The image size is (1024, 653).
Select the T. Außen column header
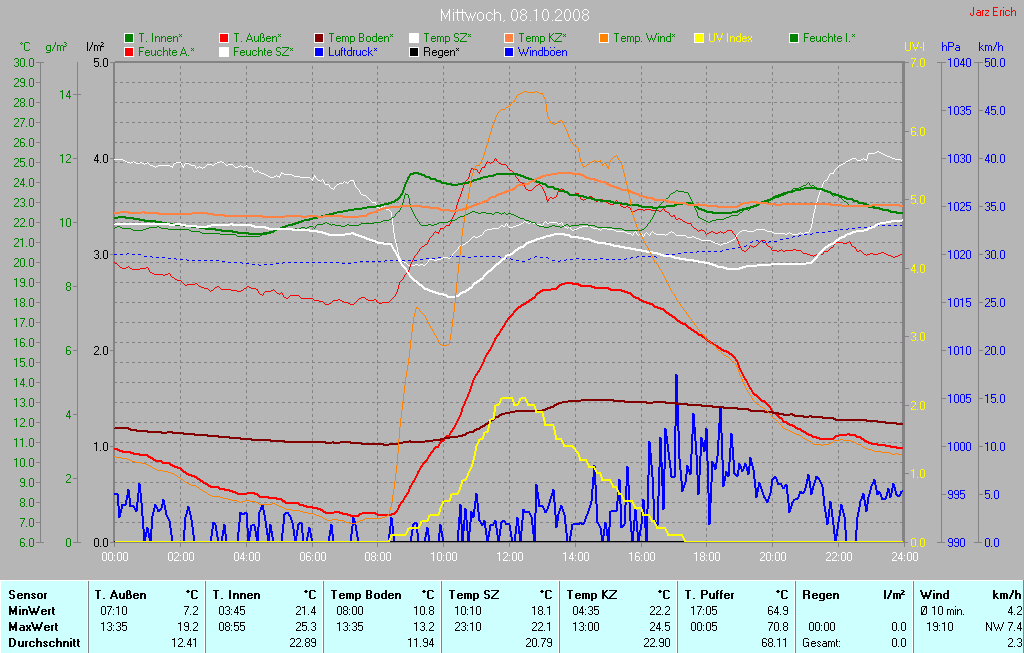coord(125,594)
